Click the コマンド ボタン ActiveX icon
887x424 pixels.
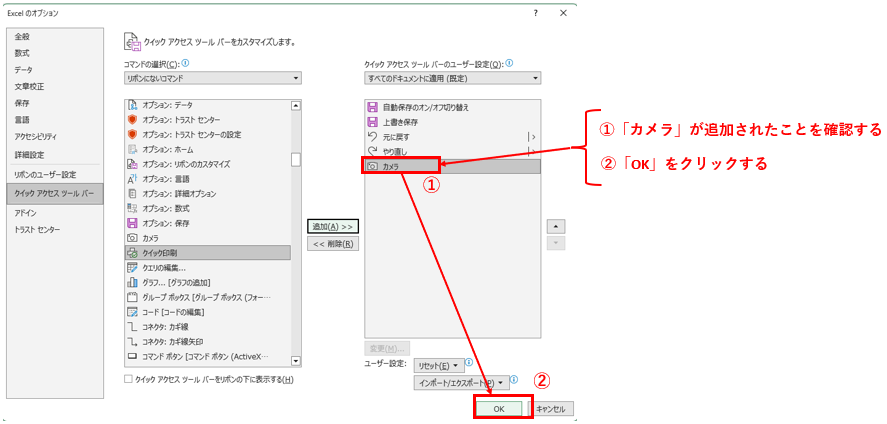tap(132, 356)
